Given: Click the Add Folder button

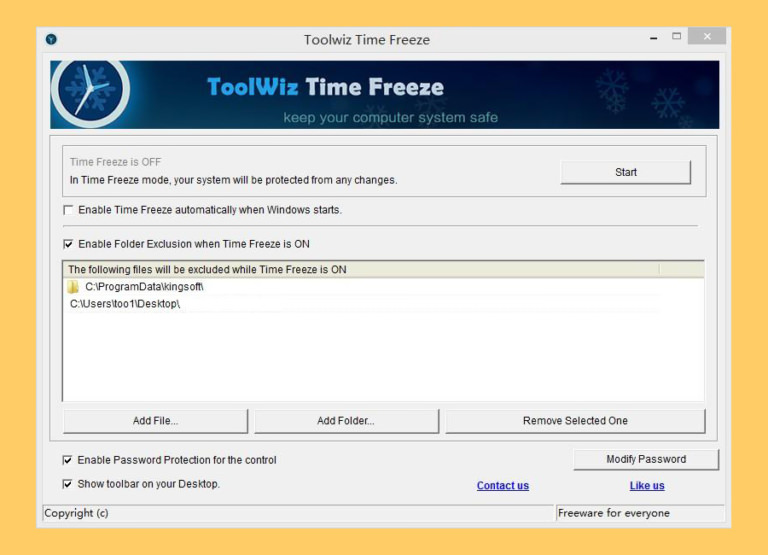Looking at the screenshot, I should pyautogui.click(x=346, y=421).
